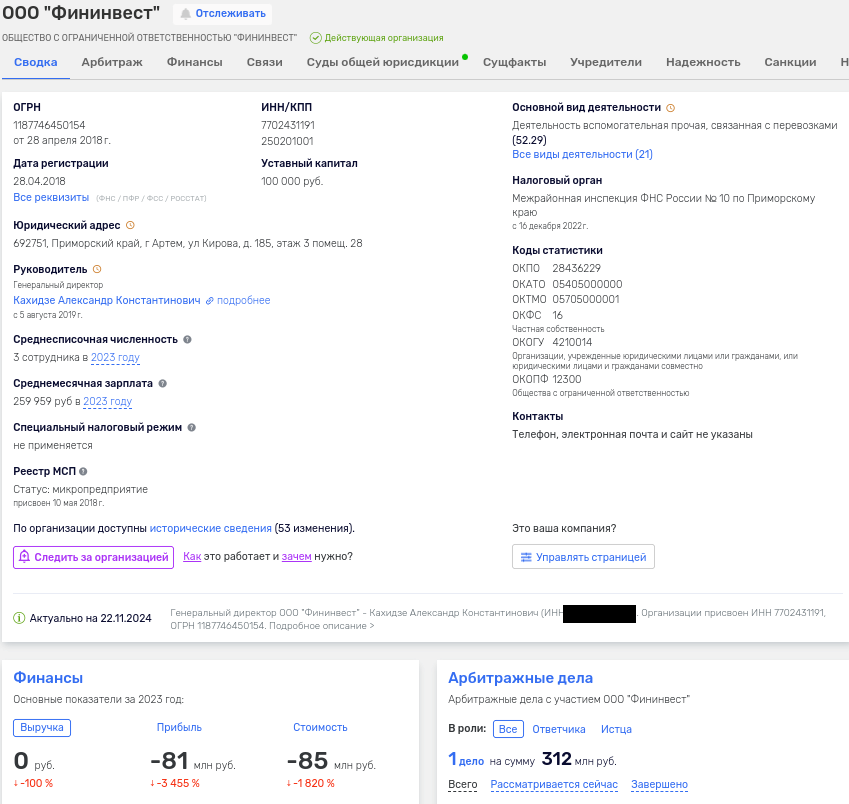
Task: Click the ИНН value 7702431191
Action: 288,125
